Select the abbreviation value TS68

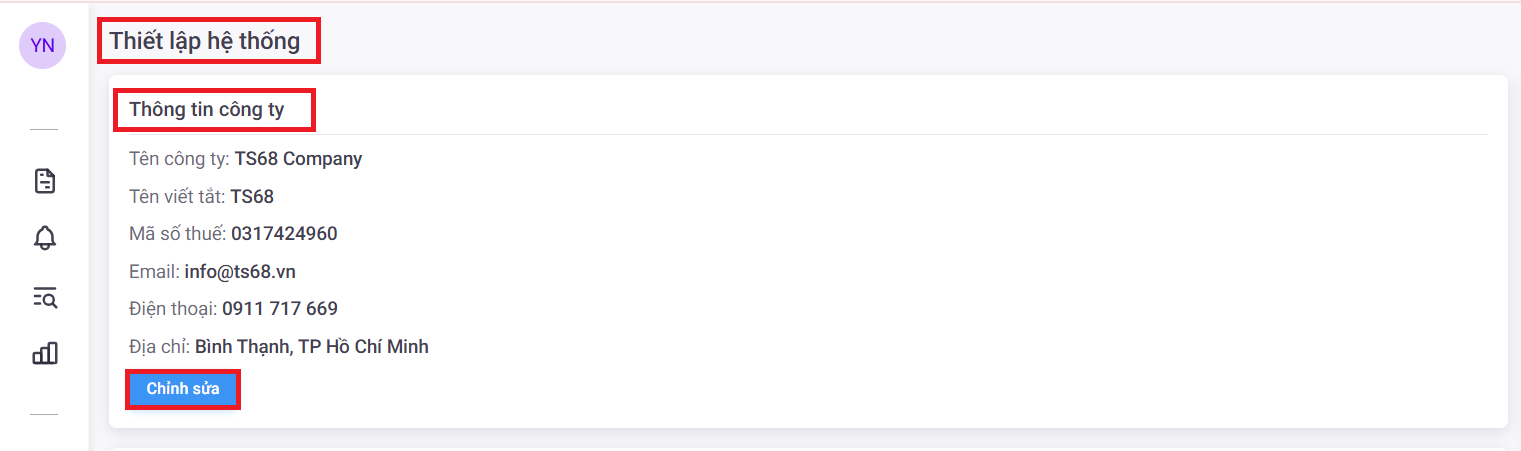[x=252, y=197]
